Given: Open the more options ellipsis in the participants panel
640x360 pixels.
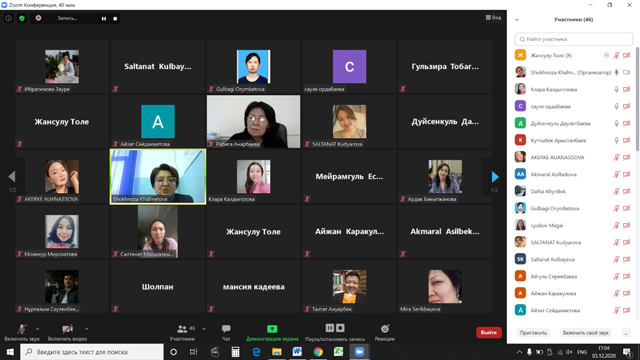Looking at the screenshot, I should (x=626, y=333).
